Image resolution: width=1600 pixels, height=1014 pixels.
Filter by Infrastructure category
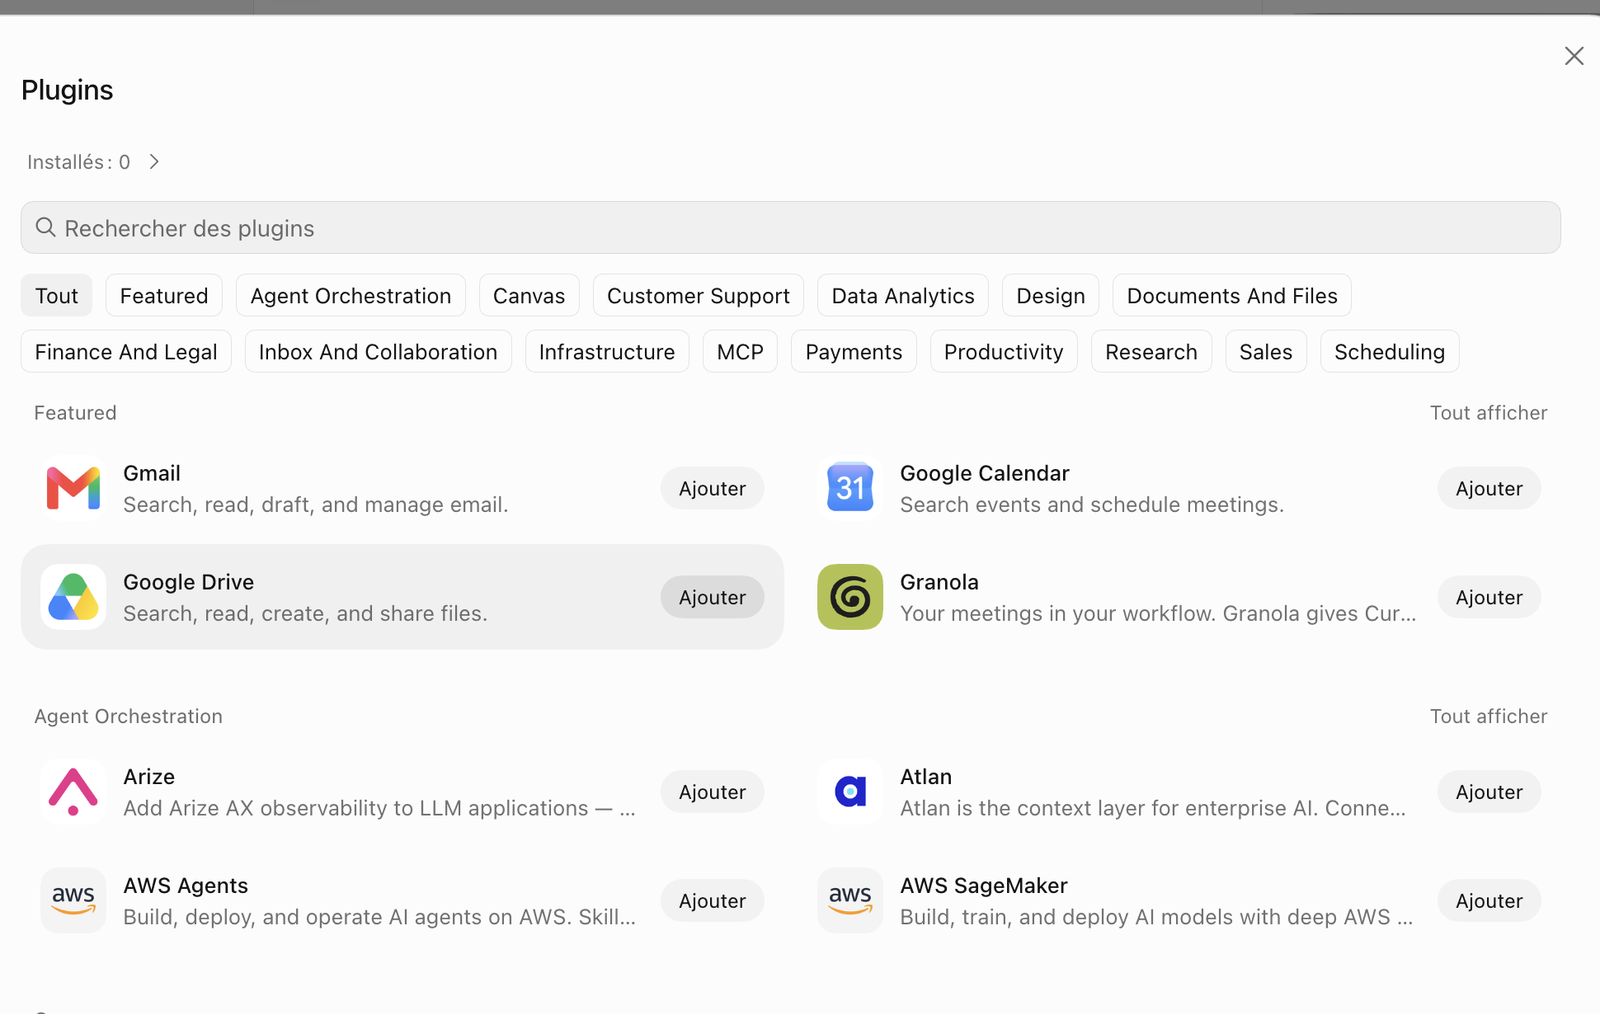[x=607, y=352]
